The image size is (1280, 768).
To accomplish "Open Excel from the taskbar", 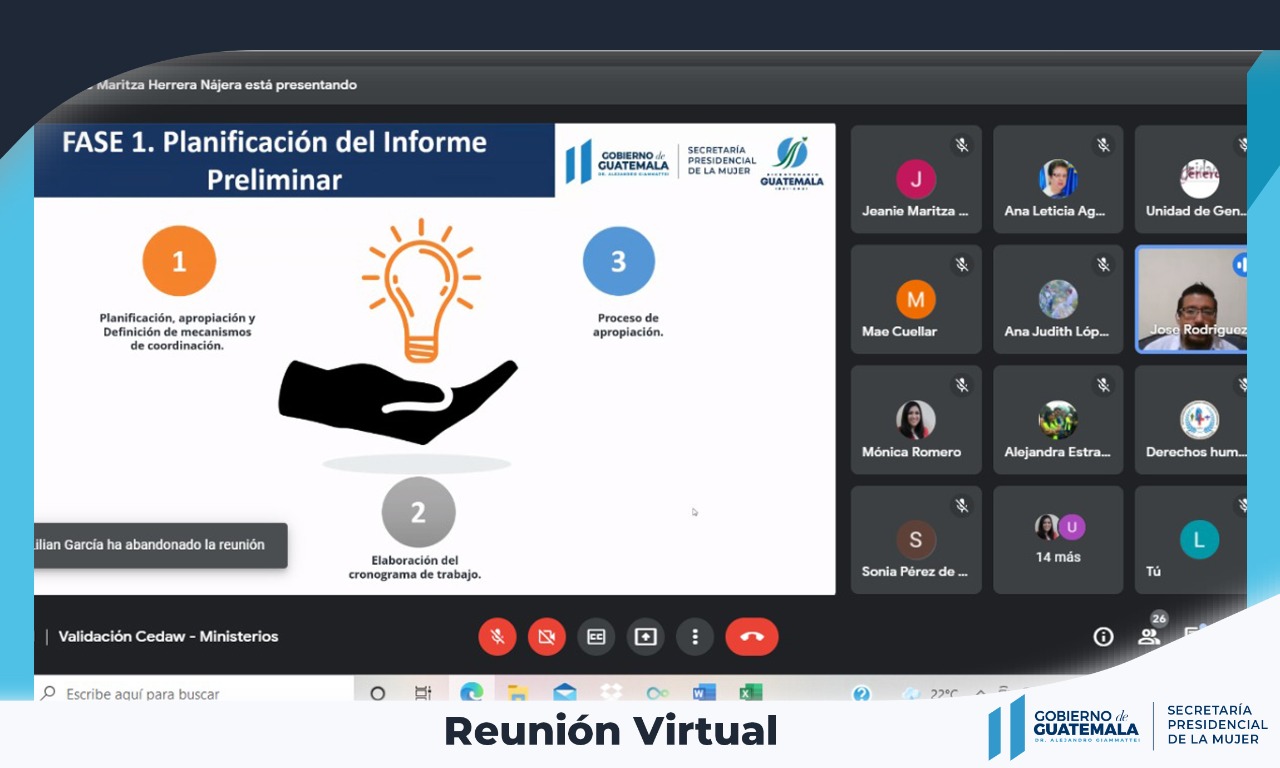I will click(750, 692).
